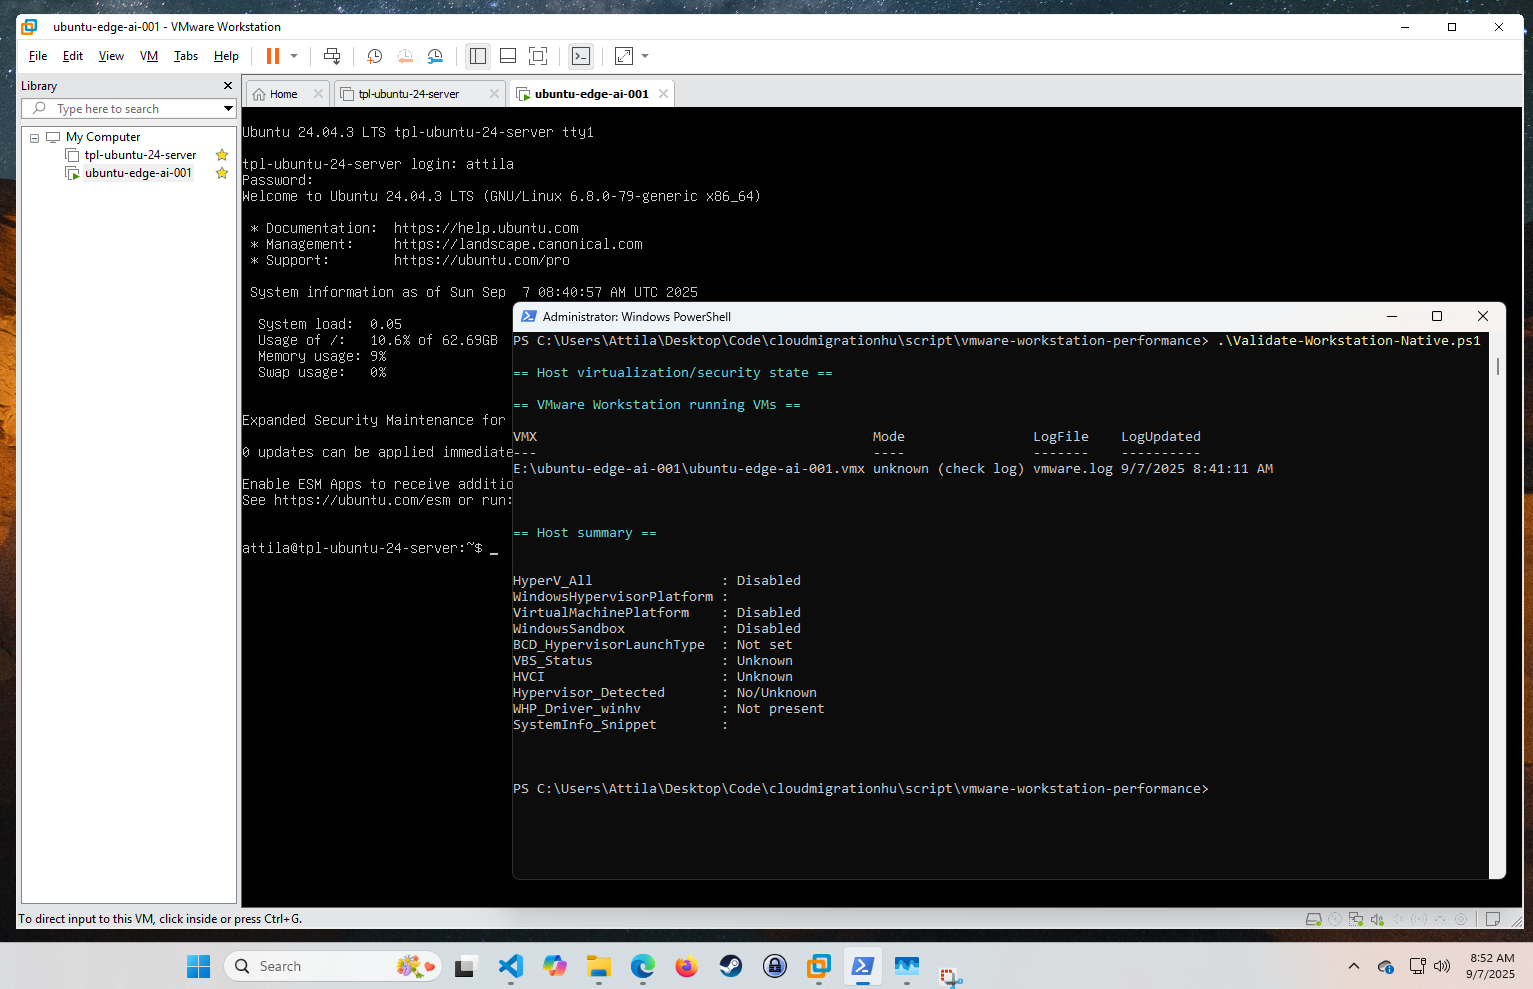The width and height of the screenshot is (1533, 989).
Task: Send Ctrl+Alt+Del to the guest OS
Action: pyautogui.click(x=333, y=56)
